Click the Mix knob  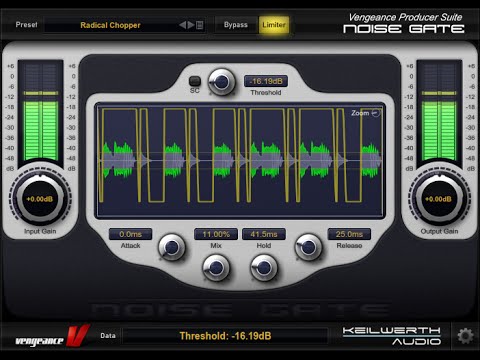(x=216, y=268)
